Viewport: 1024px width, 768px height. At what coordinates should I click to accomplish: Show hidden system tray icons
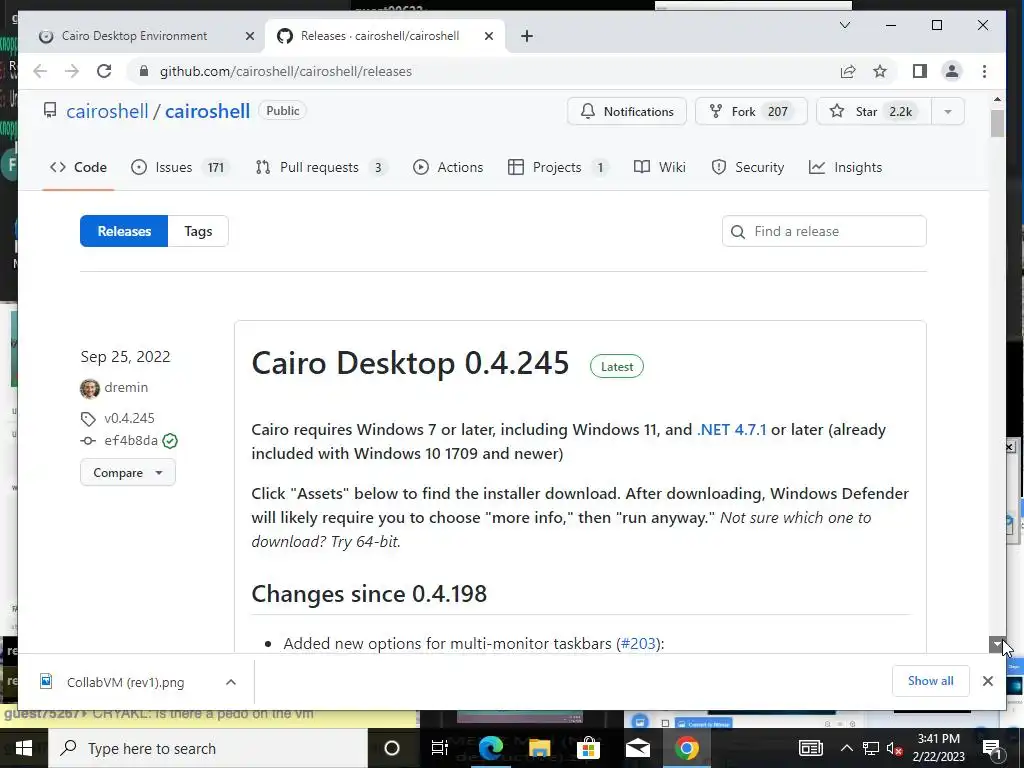[x=846, y=748]
